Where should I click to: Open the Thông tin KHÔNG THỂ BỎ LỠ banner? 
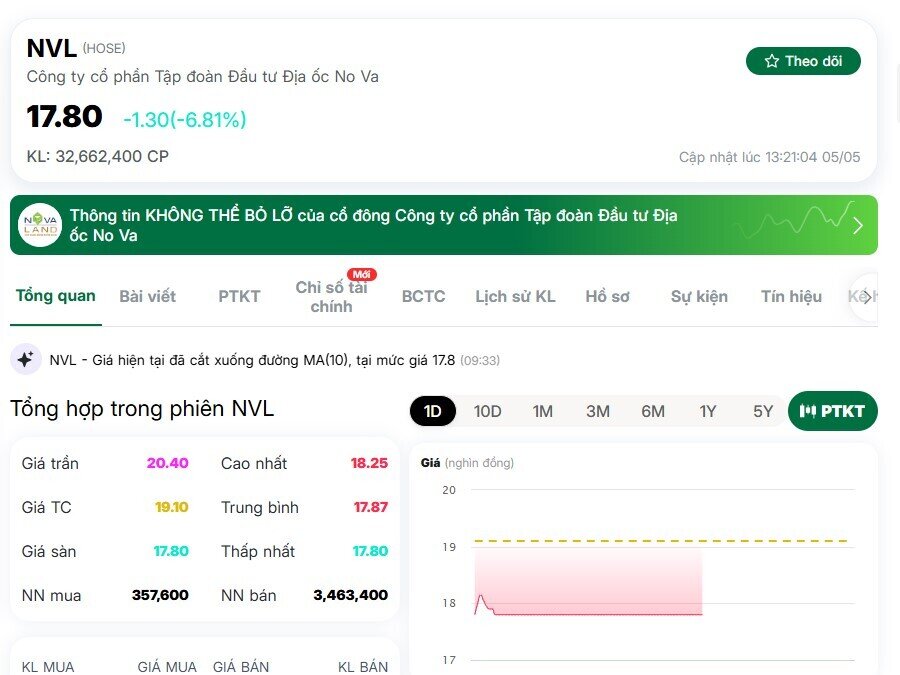click(x=444, y=225)
